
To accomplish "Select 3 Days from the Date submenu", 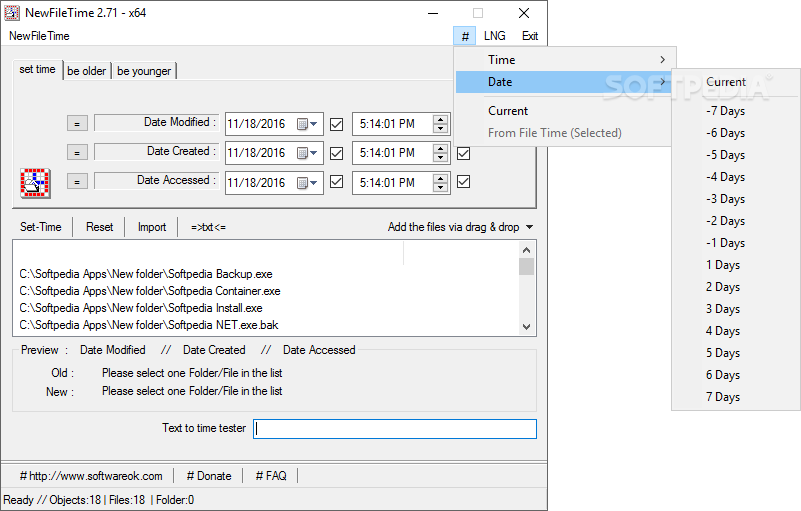I will pyautogui.click(x=736, y=309).
